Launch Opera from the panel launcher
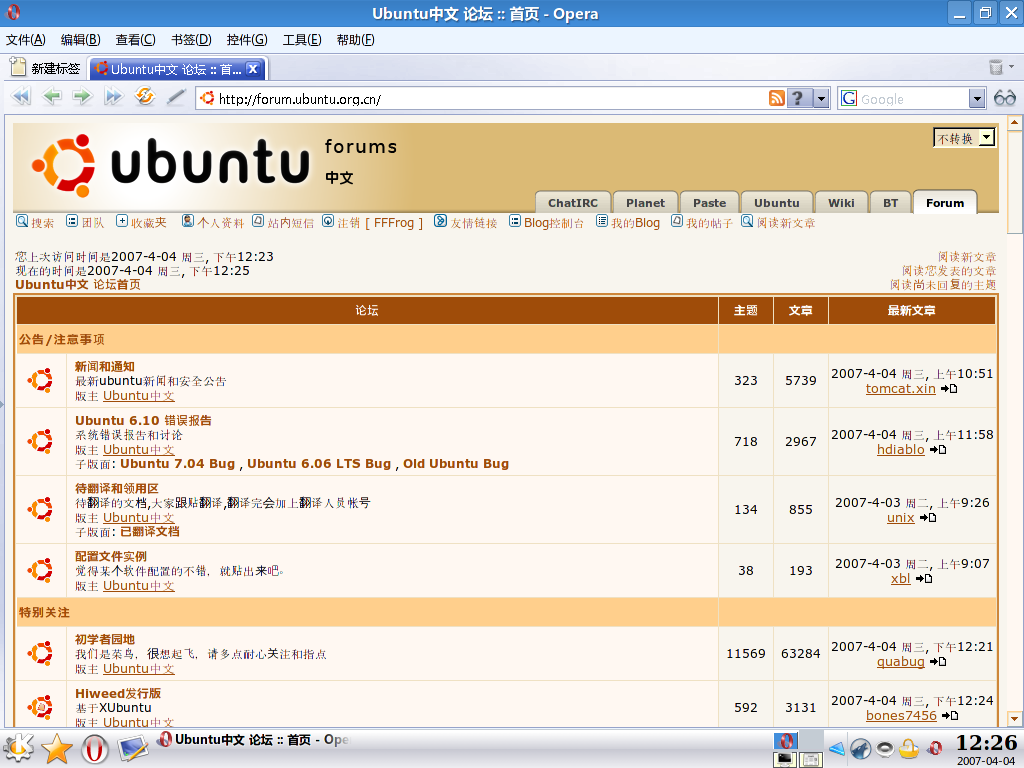 click(95, 748)
